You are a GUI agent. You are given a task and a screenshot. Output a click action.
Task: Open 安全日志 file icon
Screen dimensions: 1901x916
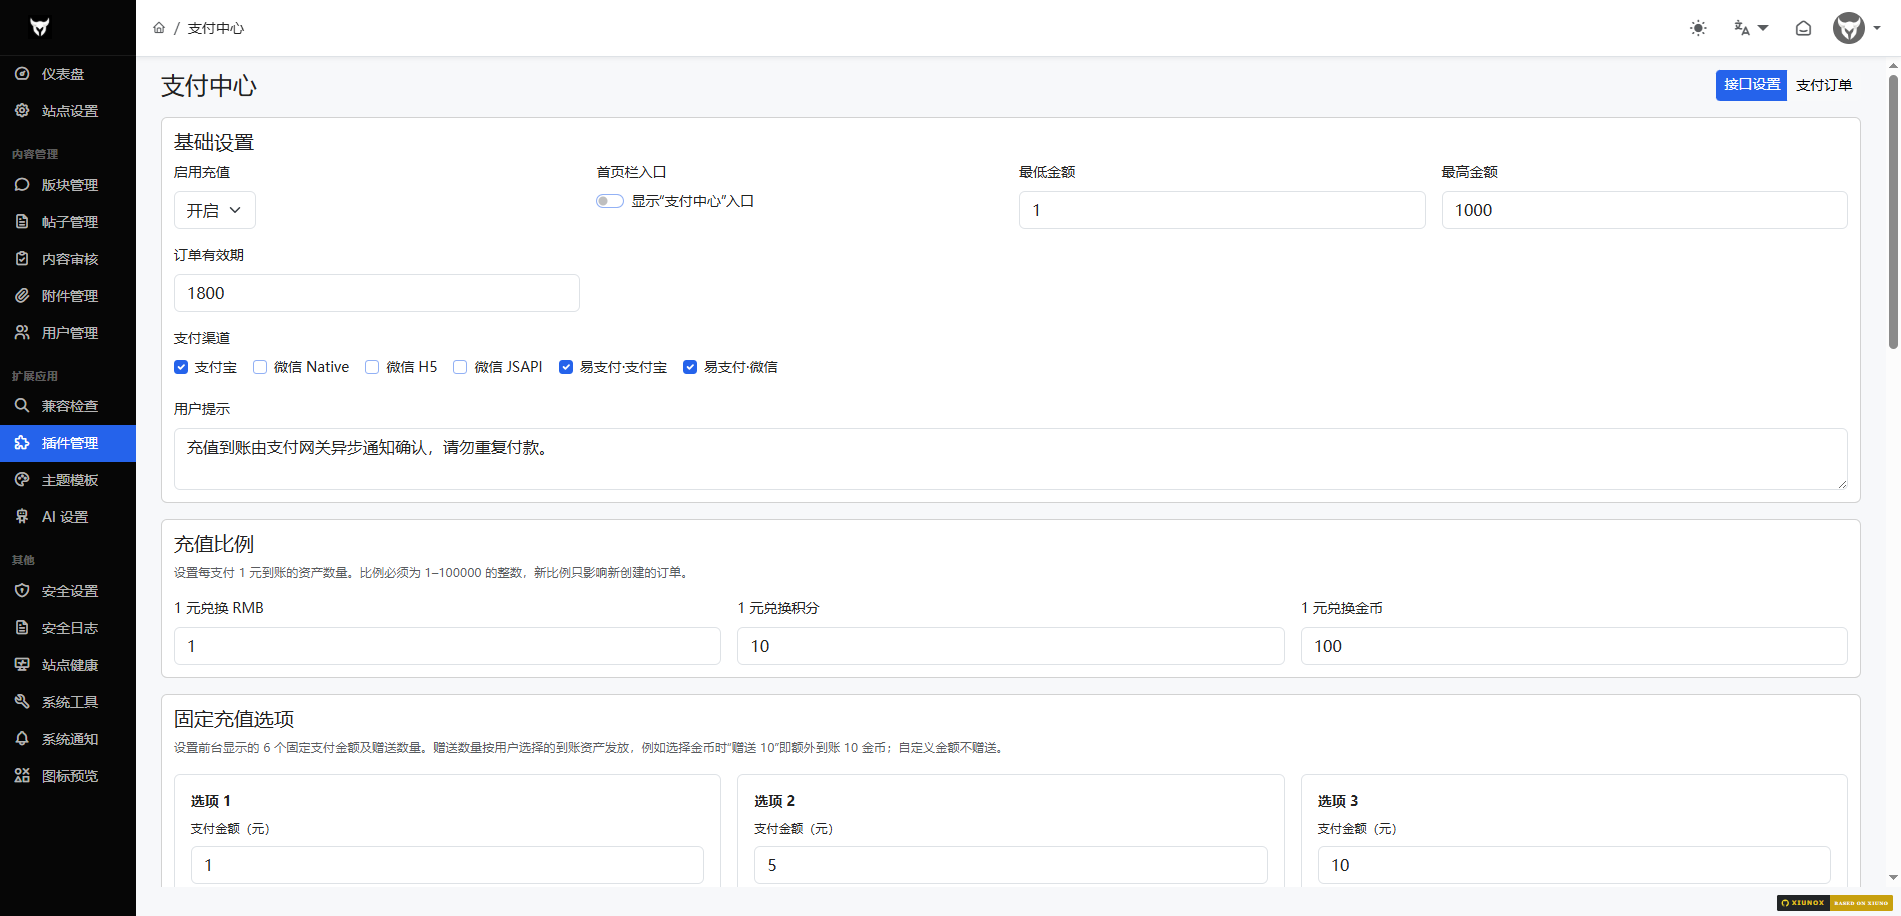coord(22,628)
